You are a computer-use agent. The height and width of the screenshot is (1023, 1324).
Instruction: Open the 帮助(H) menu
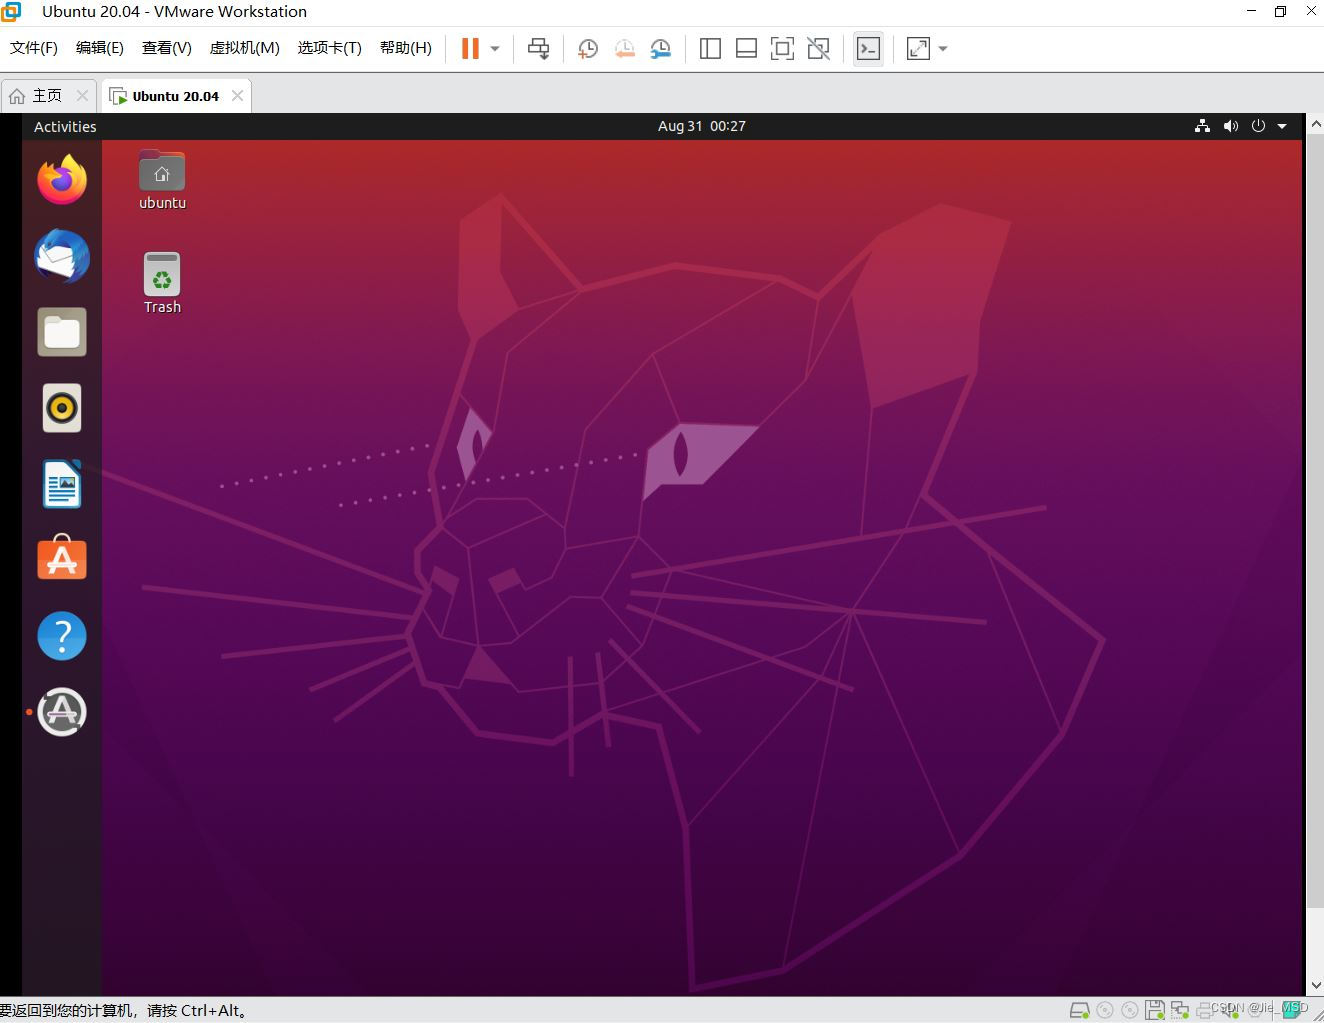406,48
